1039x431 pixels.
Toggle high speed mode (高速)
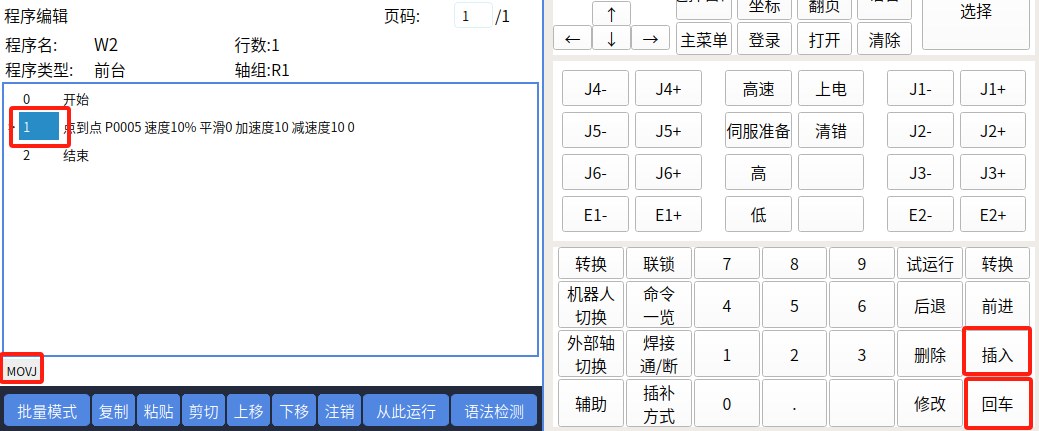click(758, 89)
